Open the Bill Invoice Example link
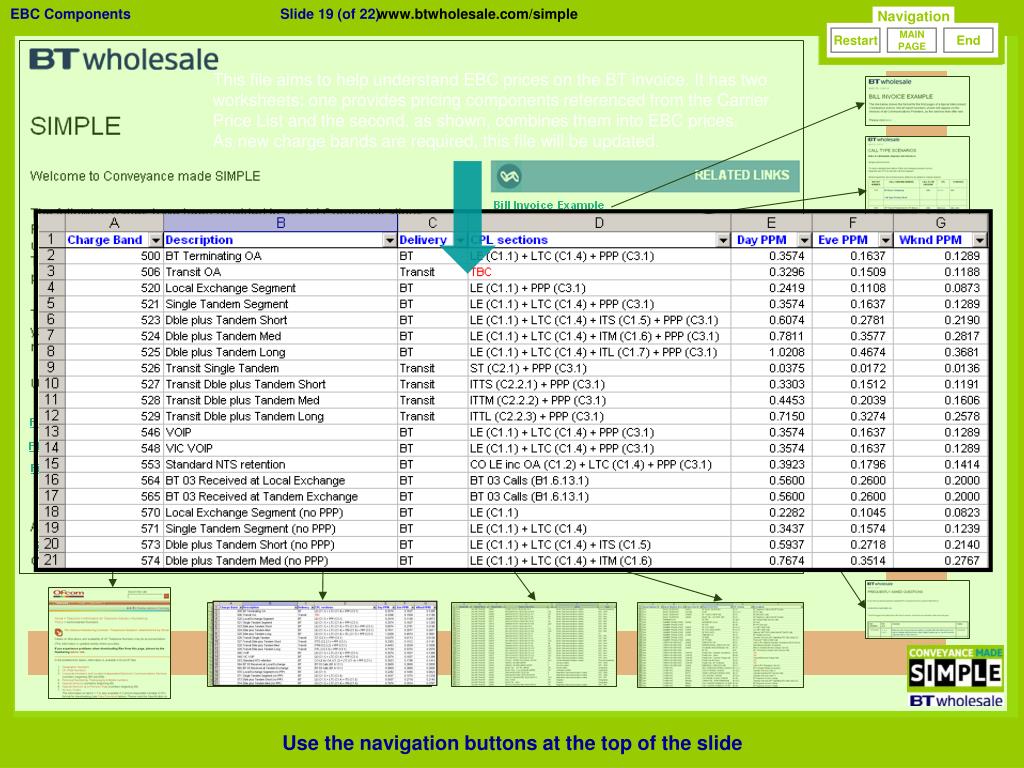Image resolution: width=1024 pixels, height=768 pixels. pyautogui.click(x=548, y=204)
